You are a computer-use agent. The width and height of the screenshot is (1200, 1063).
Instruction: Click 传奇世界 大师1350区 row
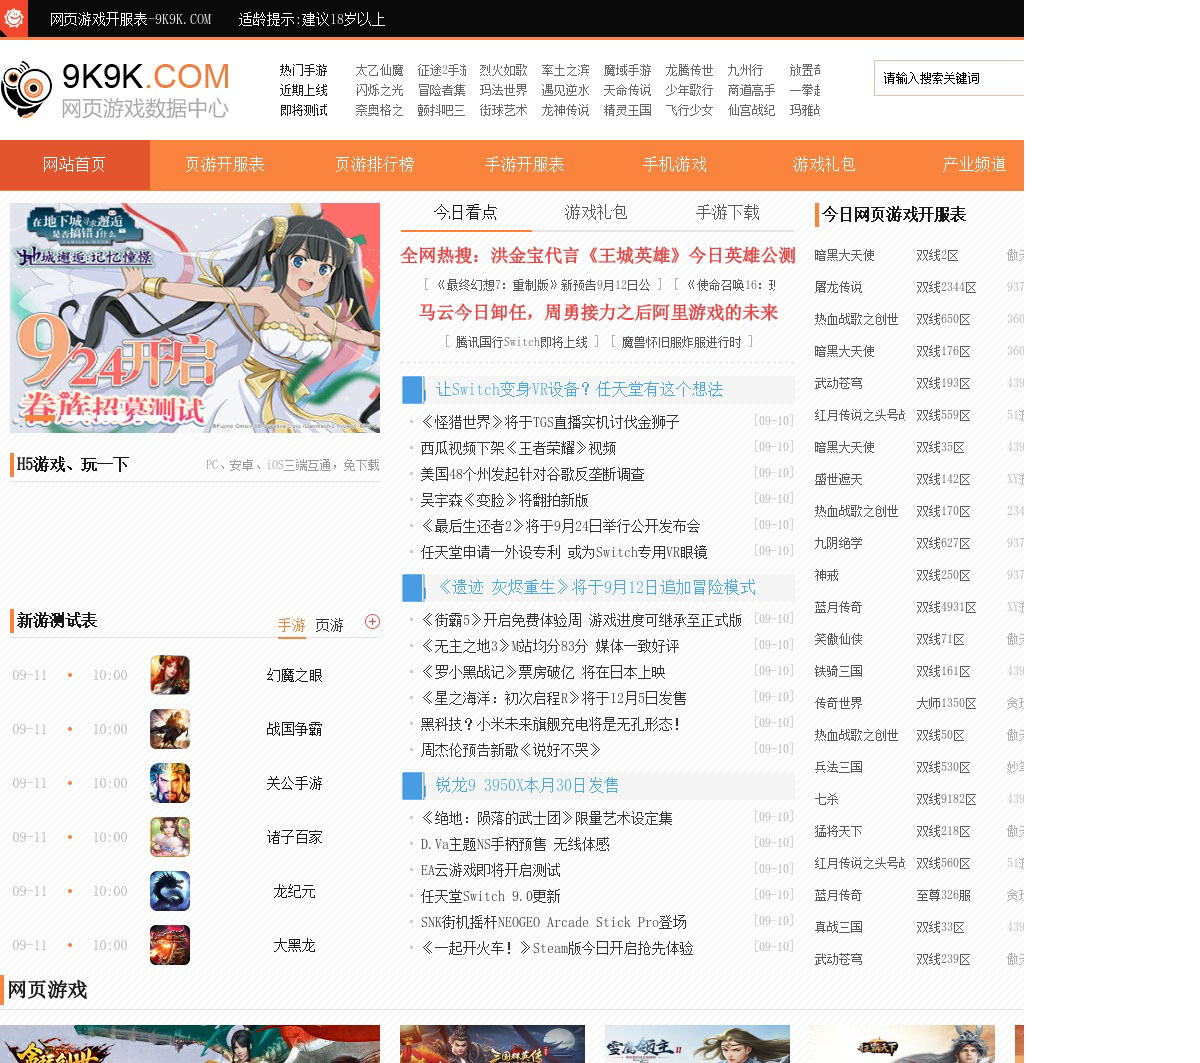[918, 703]
